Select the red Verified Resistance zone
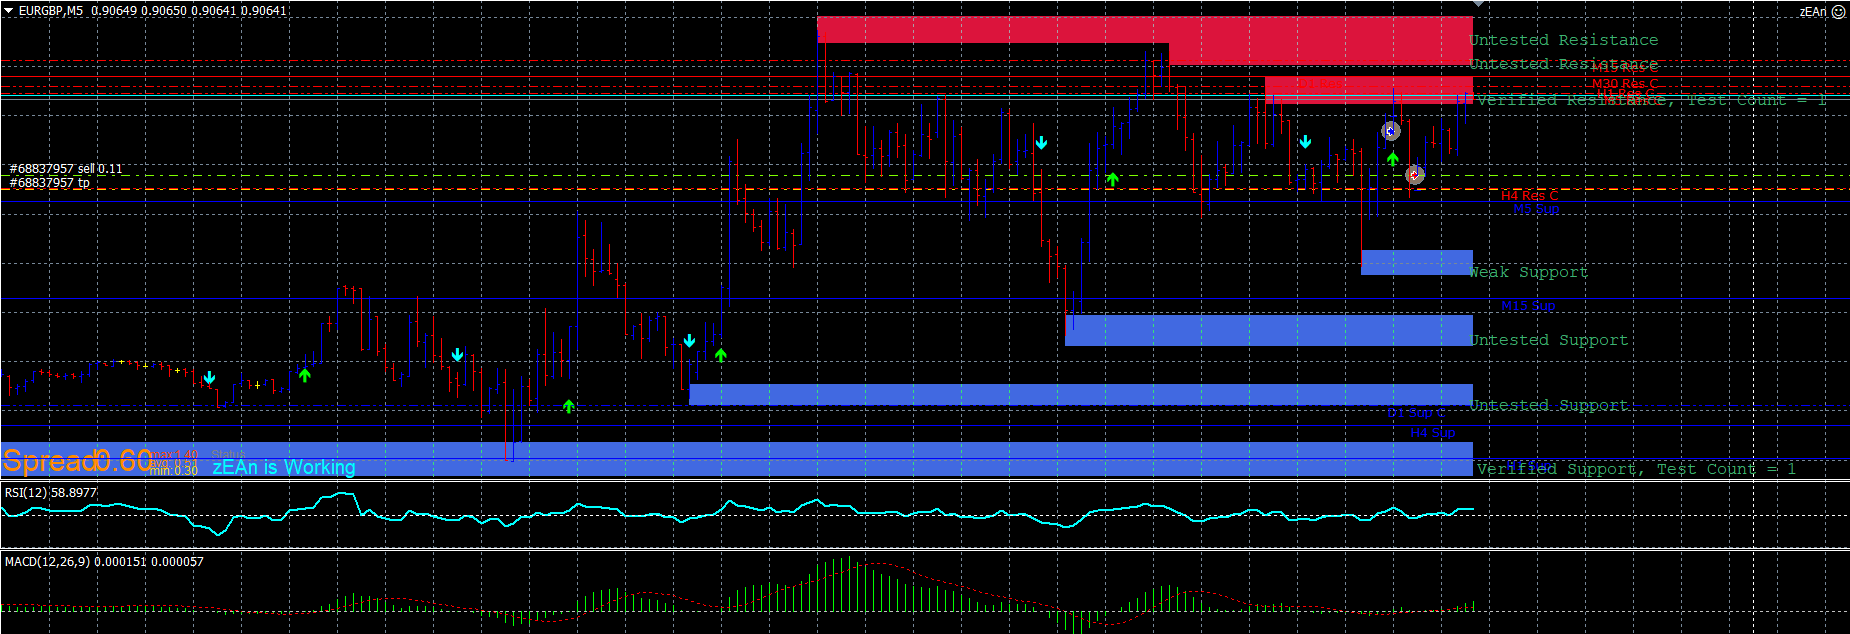This screenshot has width=1850, height=634. tap(1369, 90)
